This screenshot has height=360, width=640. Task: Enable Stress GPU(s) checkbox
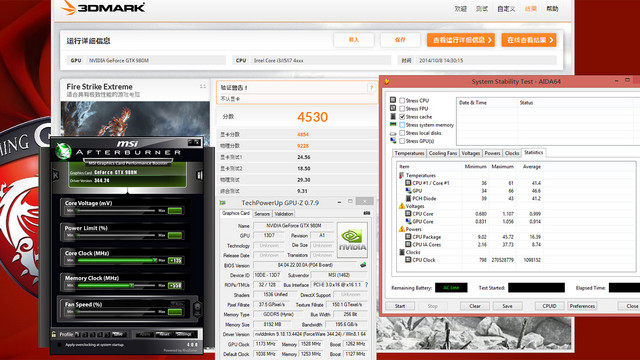point(402,141)
